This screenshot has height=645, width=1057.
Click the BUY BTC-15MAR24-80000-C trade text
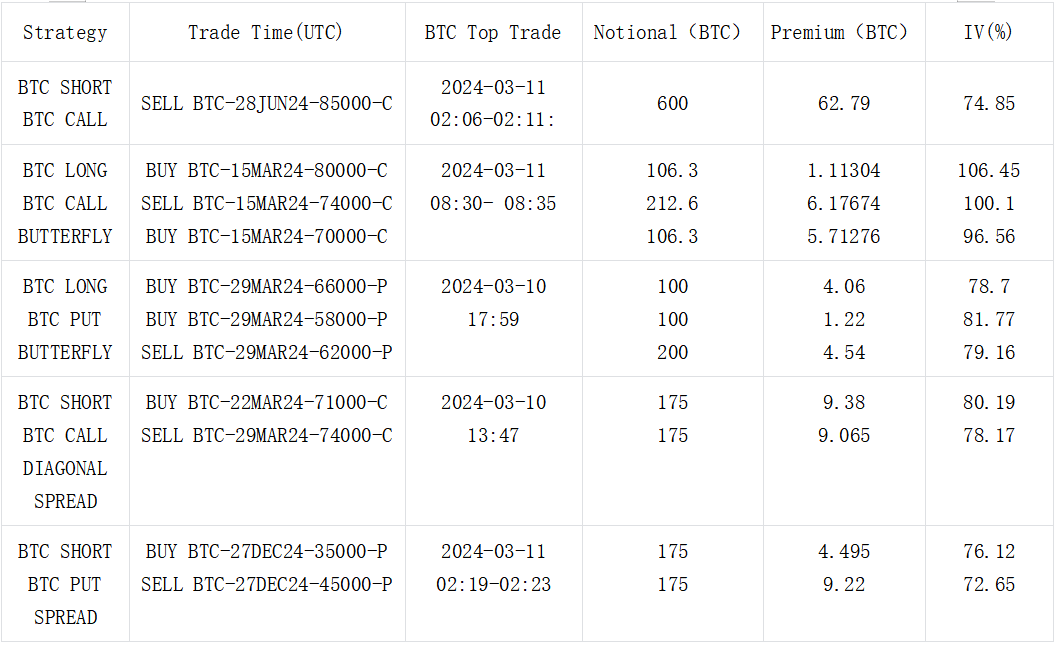click(266, 171)
